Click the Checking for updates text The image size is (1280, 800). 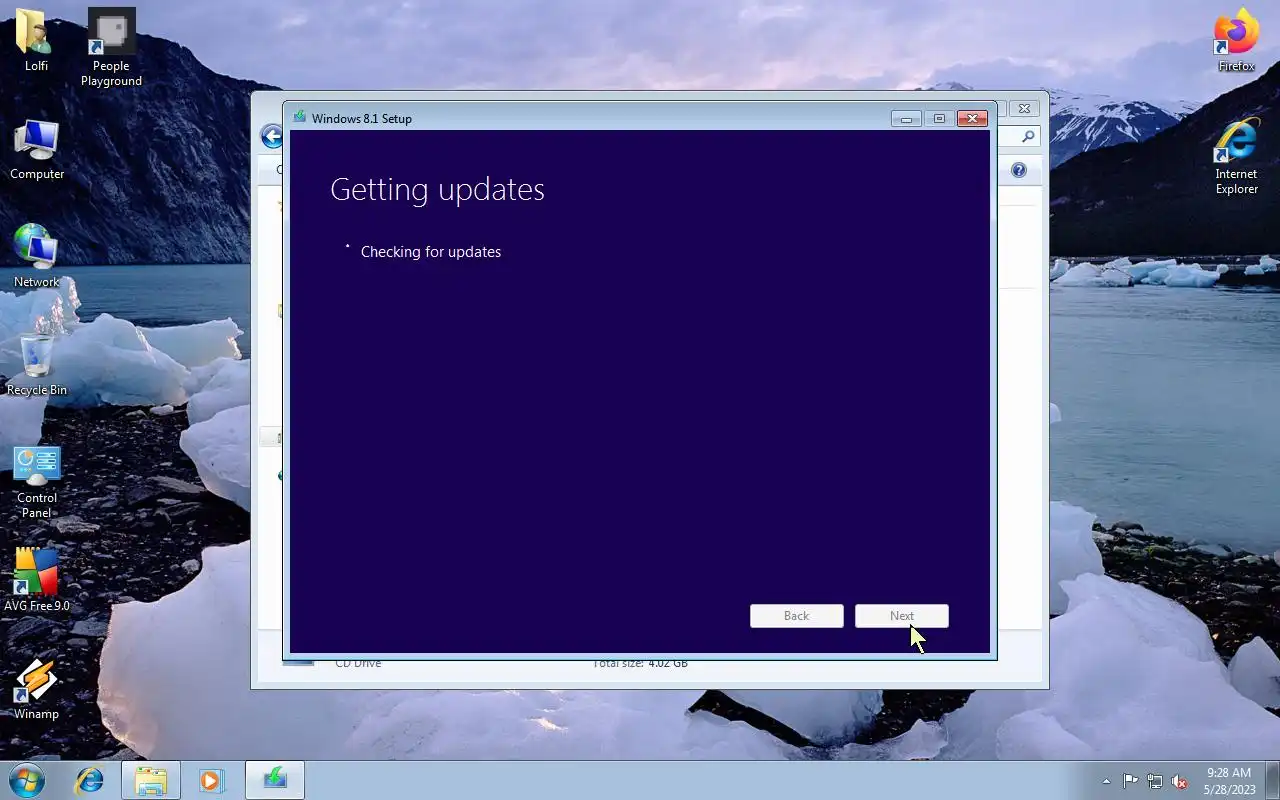point(431,252)
